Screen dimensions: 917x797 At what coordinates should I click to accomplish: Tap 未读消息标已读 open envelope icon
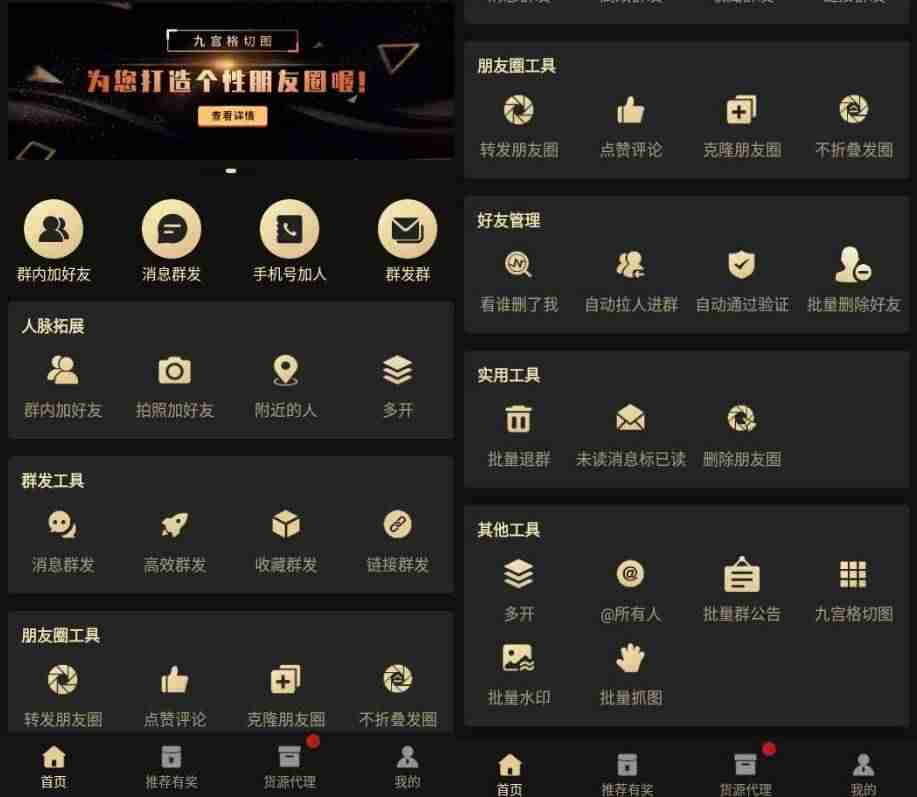[630, 419]
